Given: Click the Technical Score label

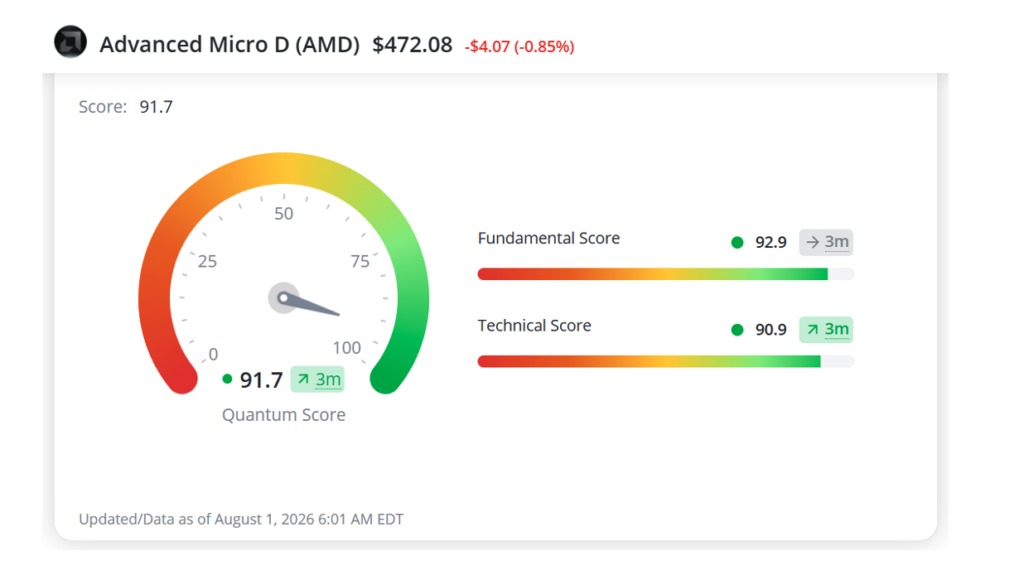Looking at the screenshot, I should [534, 326].
